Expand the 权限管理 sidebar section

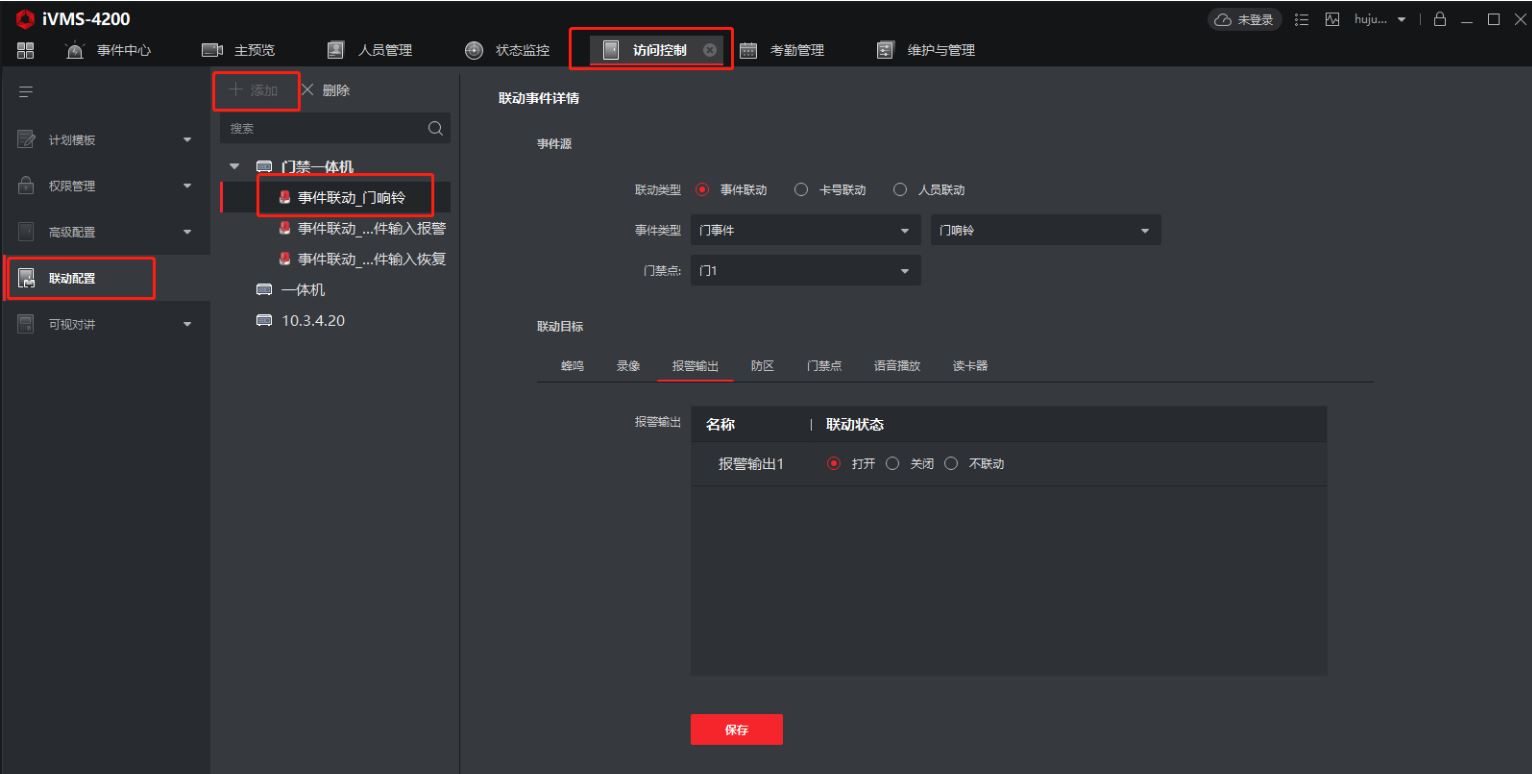[x=106, y=186]
